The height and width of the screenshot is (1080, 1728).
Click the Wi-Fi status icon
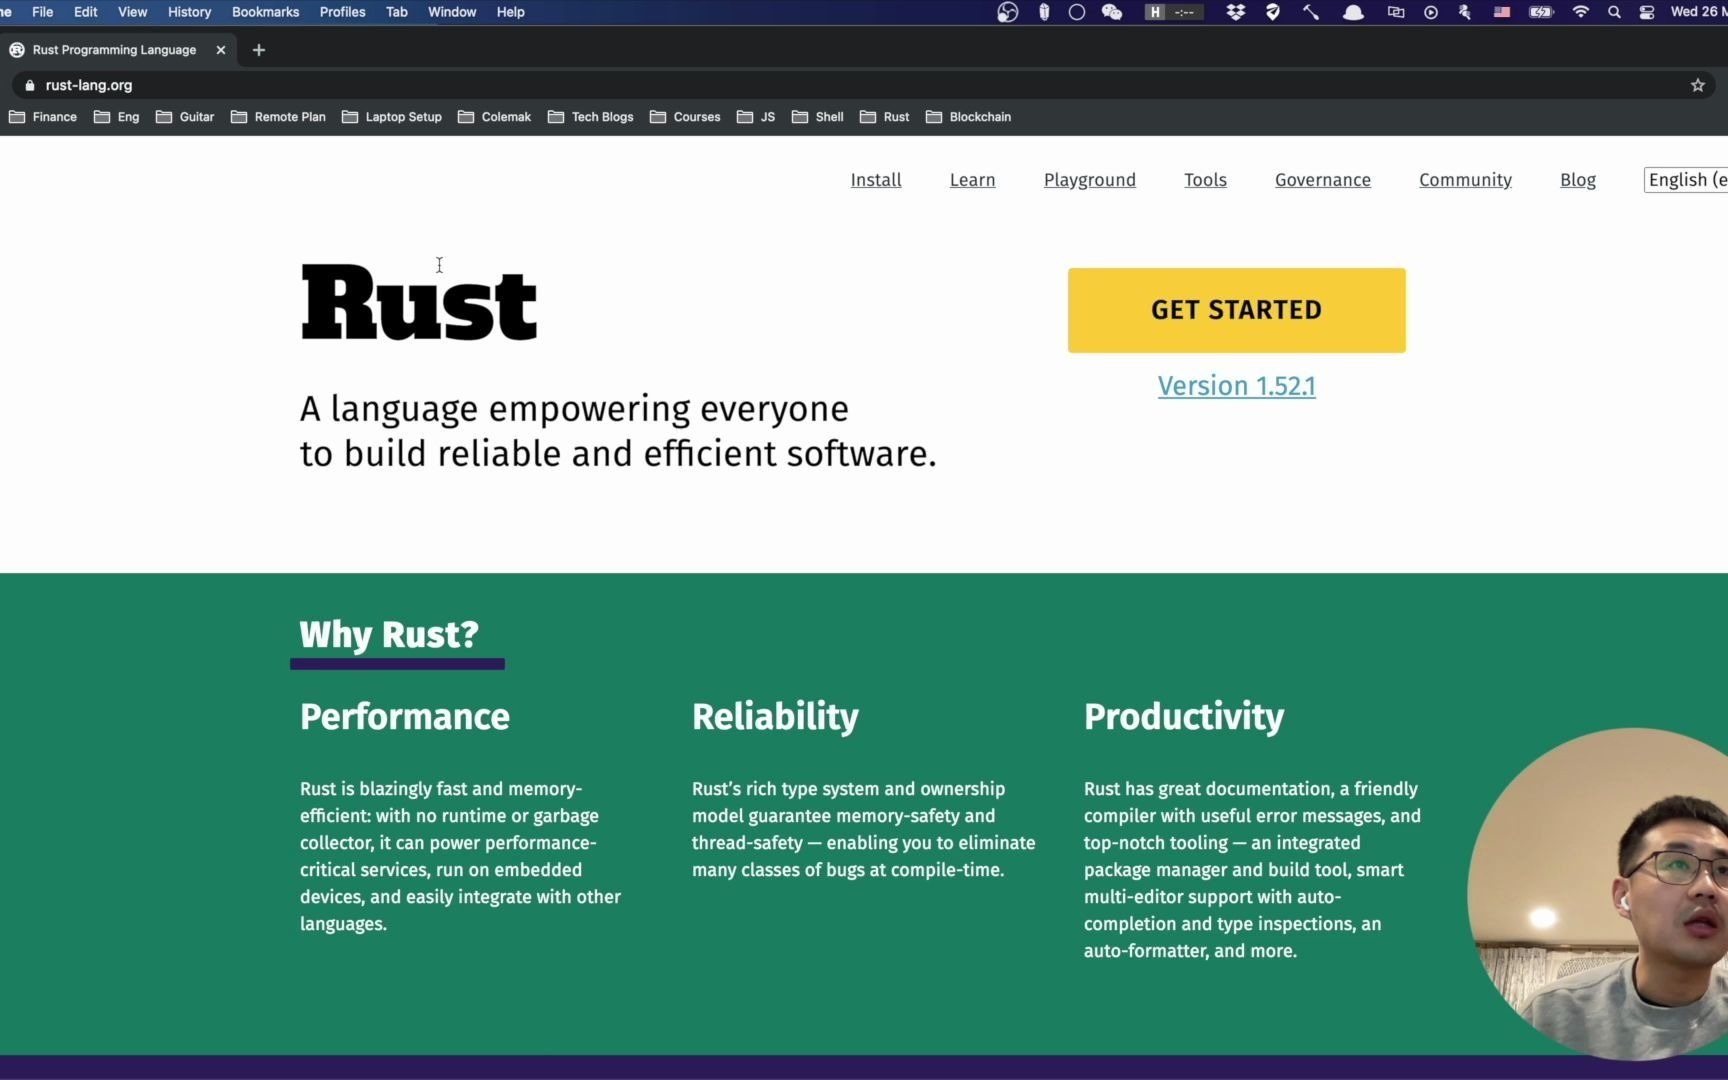[1580, 12]
